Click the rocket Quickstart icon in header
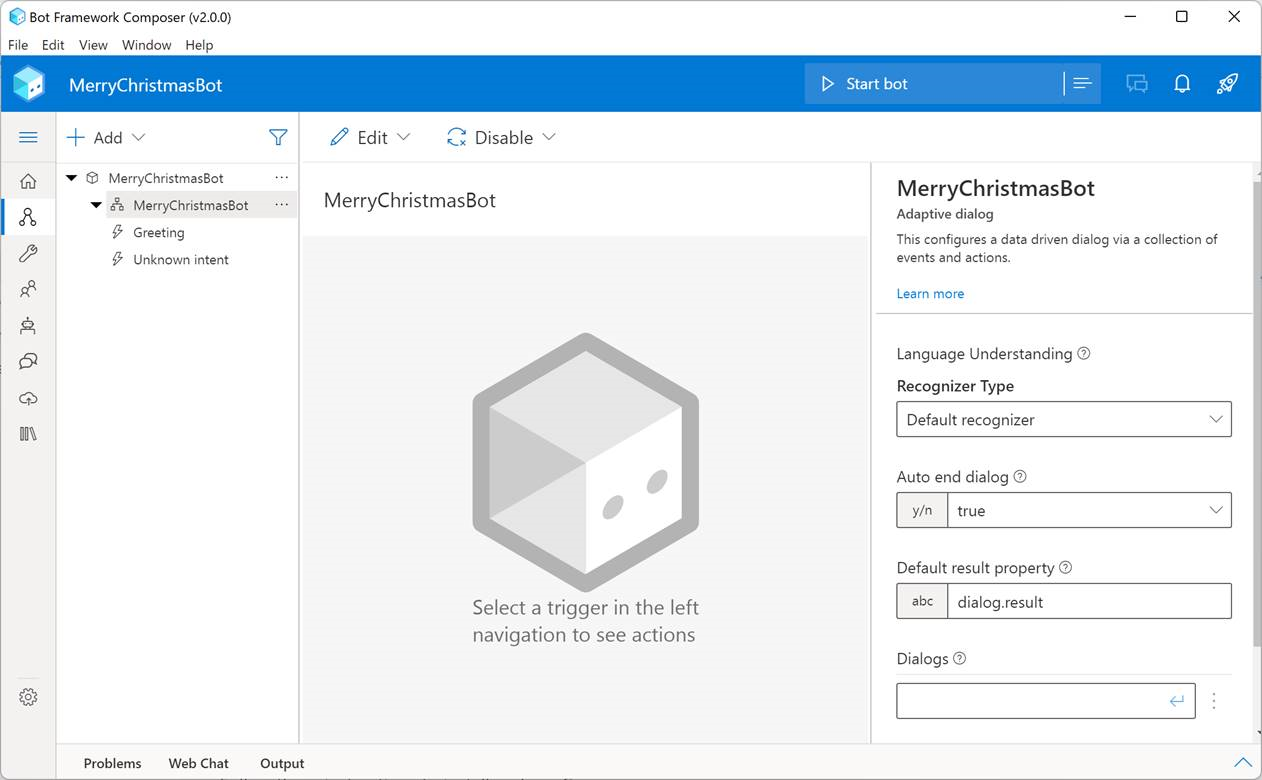This screenshot has width=1262, height=780. pyautogui.click(x=1227, y=84)
